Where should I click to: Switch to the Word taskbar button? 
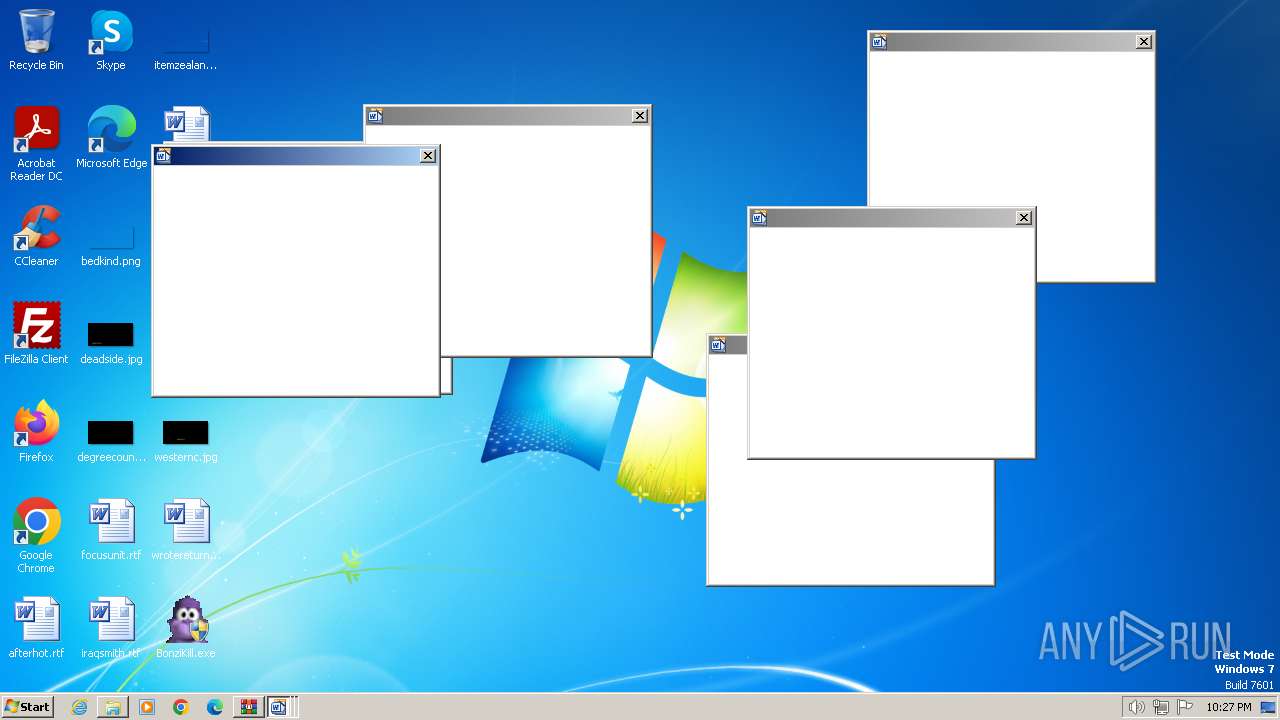click(280, 707)
